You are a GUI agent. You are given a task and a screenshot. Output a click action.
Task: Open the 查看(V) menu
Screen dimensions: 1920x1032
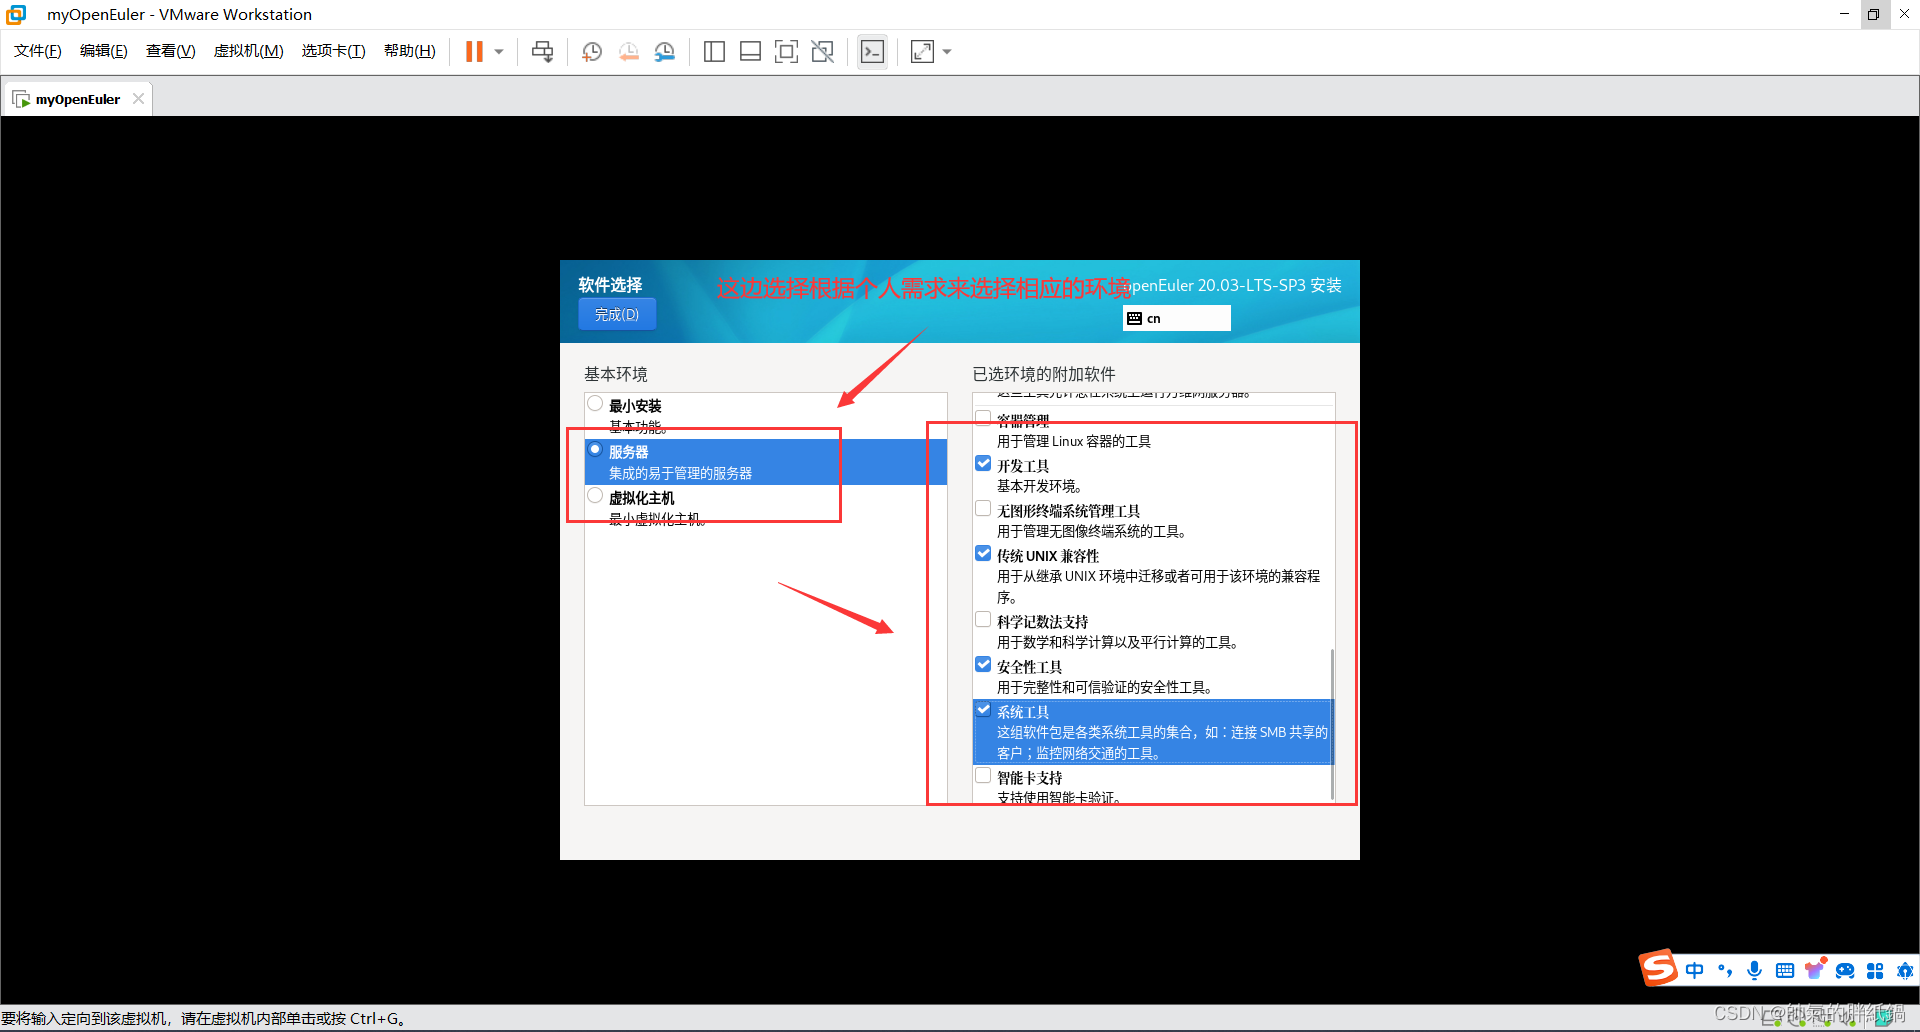coord(171,51)
